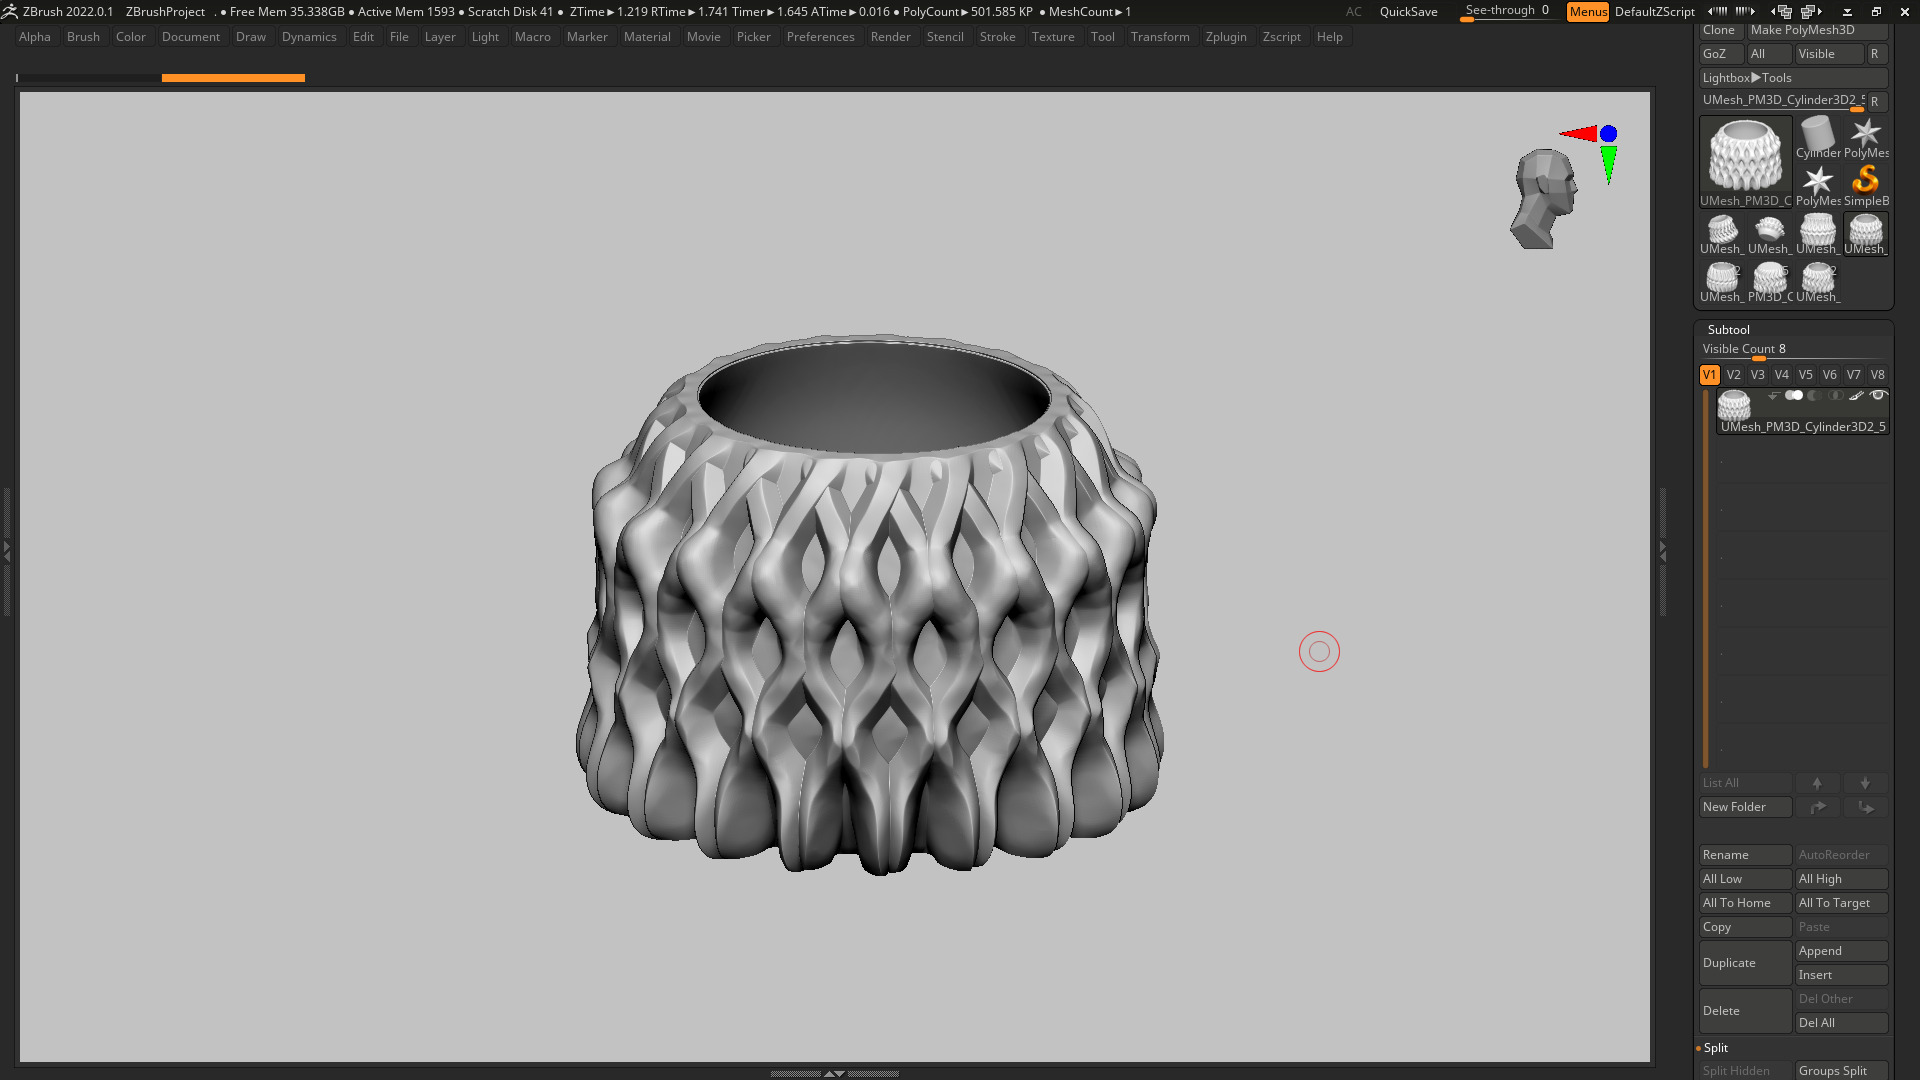1920x1080 pixels.
Task: Click the green Y axis cone
Action: [1608, 165]
